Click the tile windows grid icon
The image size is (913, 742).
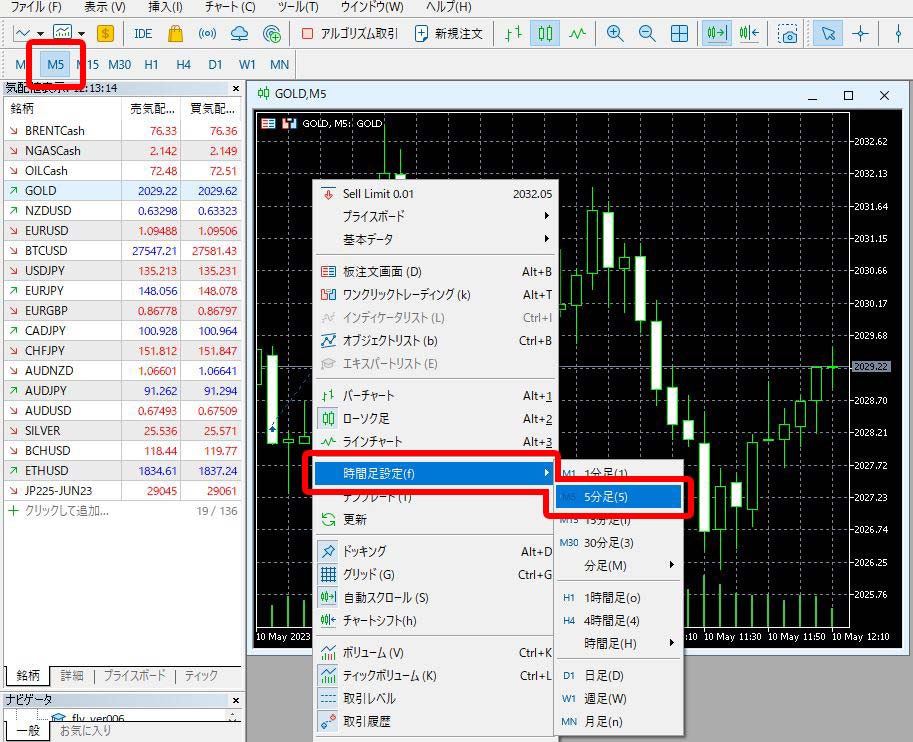(679, 33)
